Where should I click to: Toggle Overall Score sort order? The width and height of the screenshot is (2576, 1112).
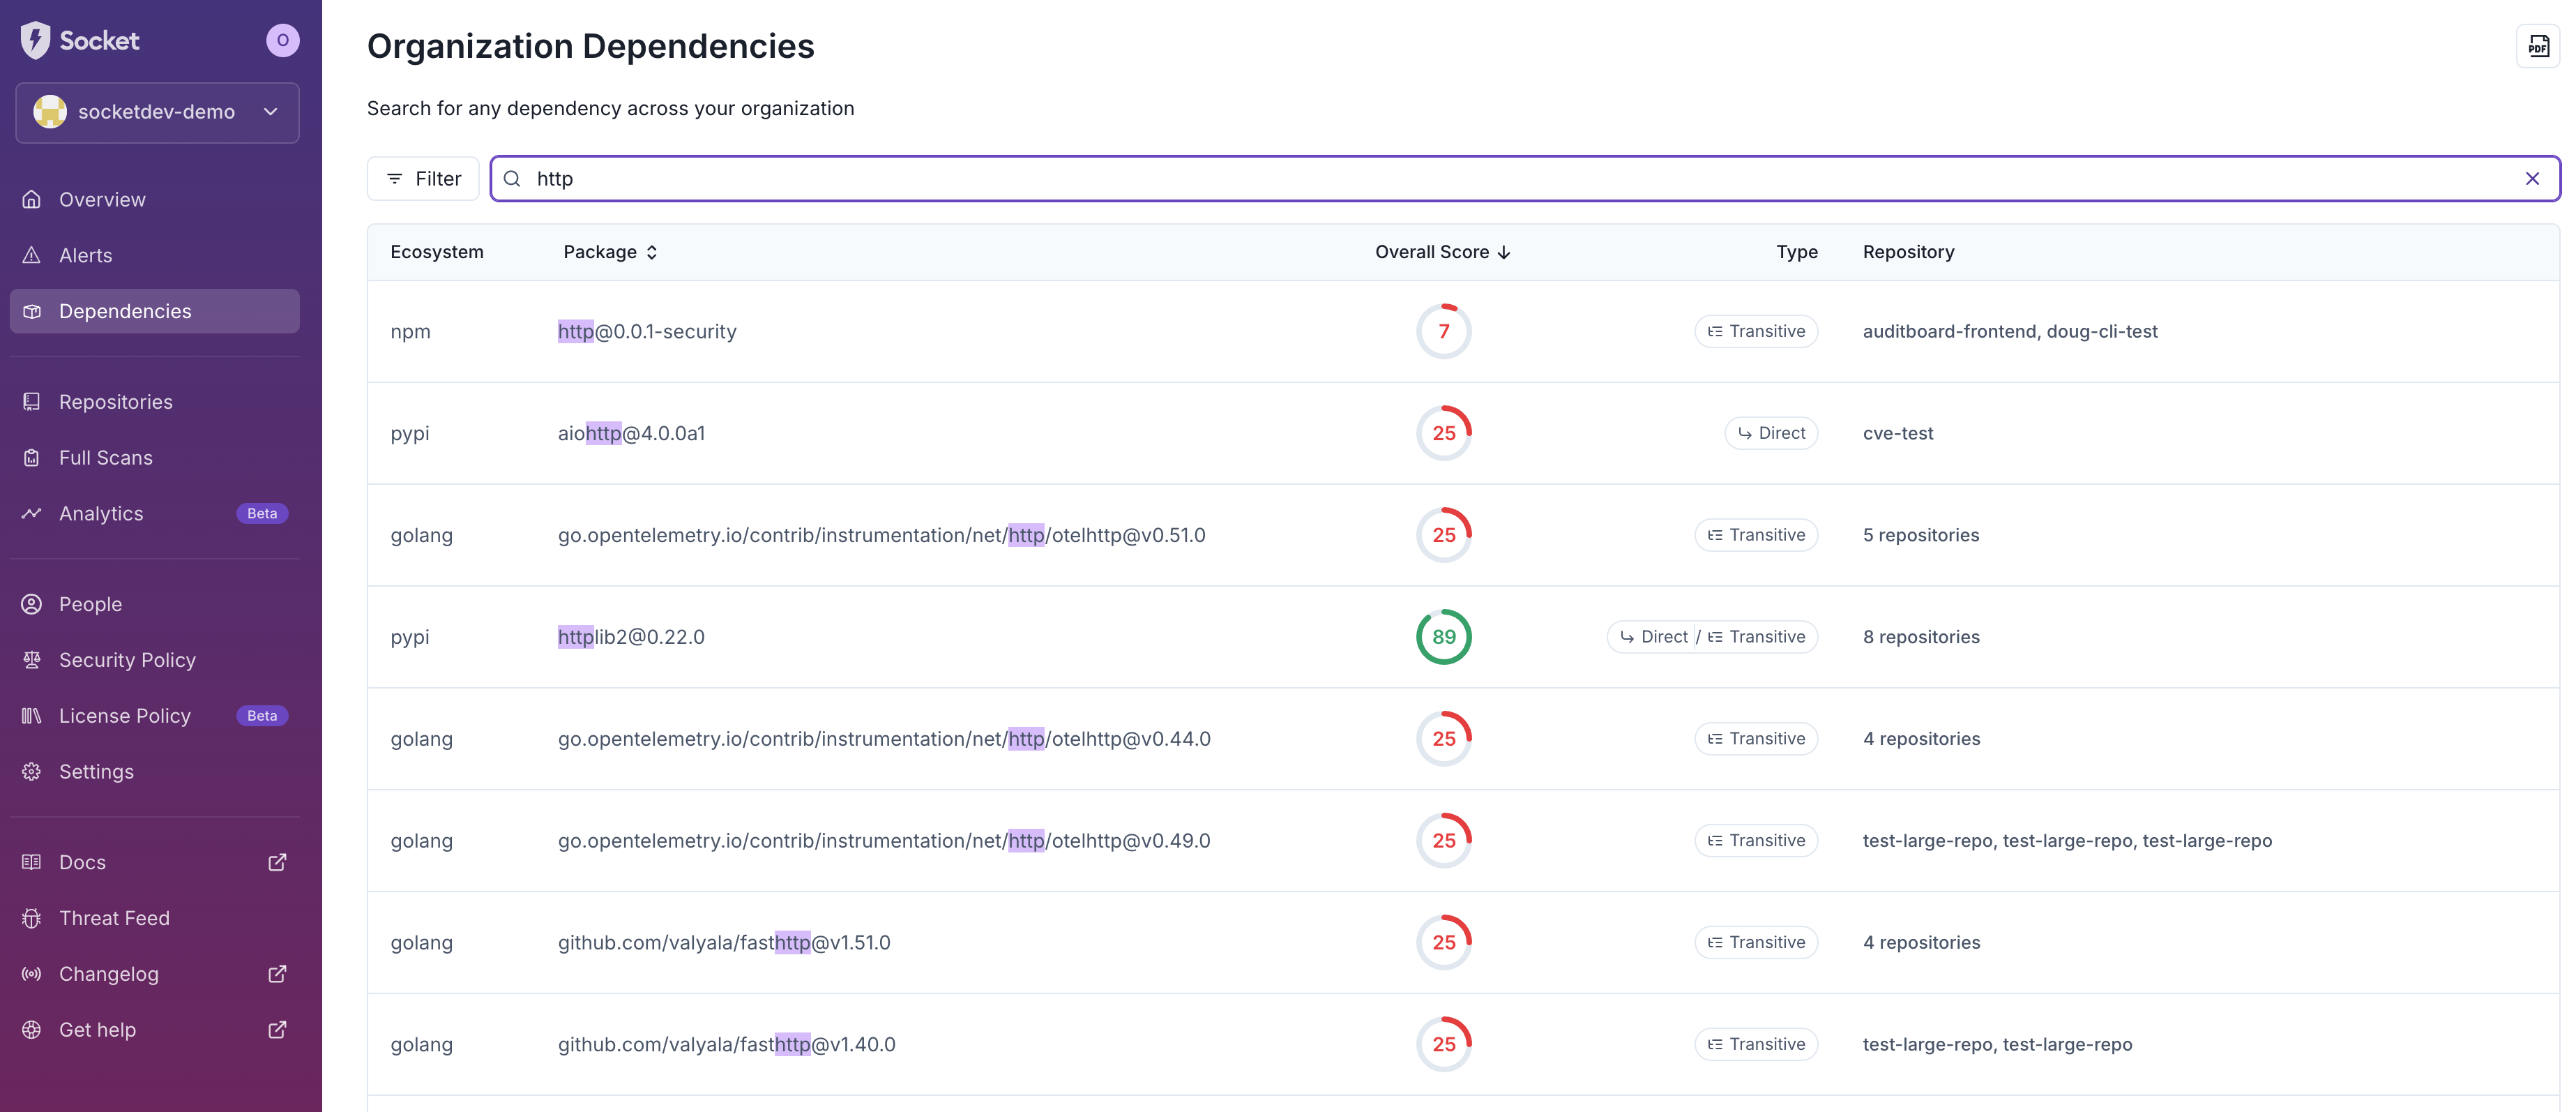(1441, 252)
